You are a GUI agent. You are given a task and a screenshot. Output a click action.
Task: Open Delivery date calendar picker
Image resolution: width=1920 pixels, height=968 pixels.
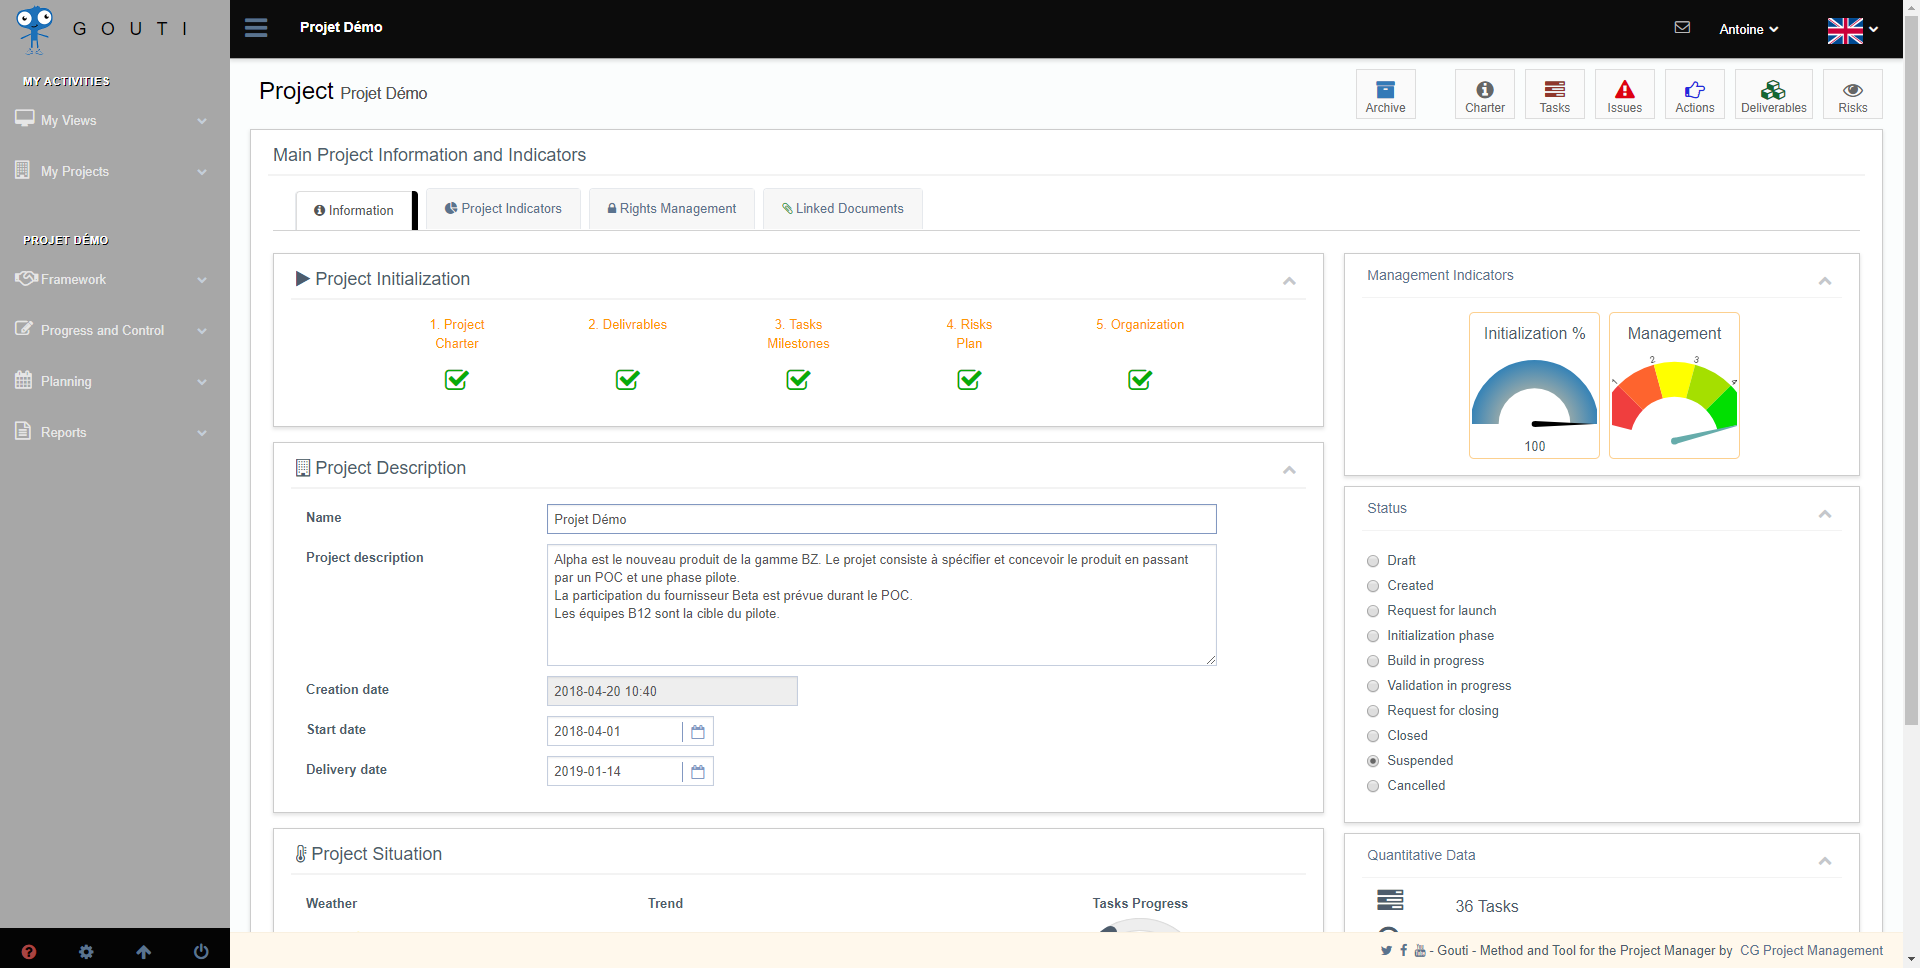pyautogui.click(x=698, y=772)
